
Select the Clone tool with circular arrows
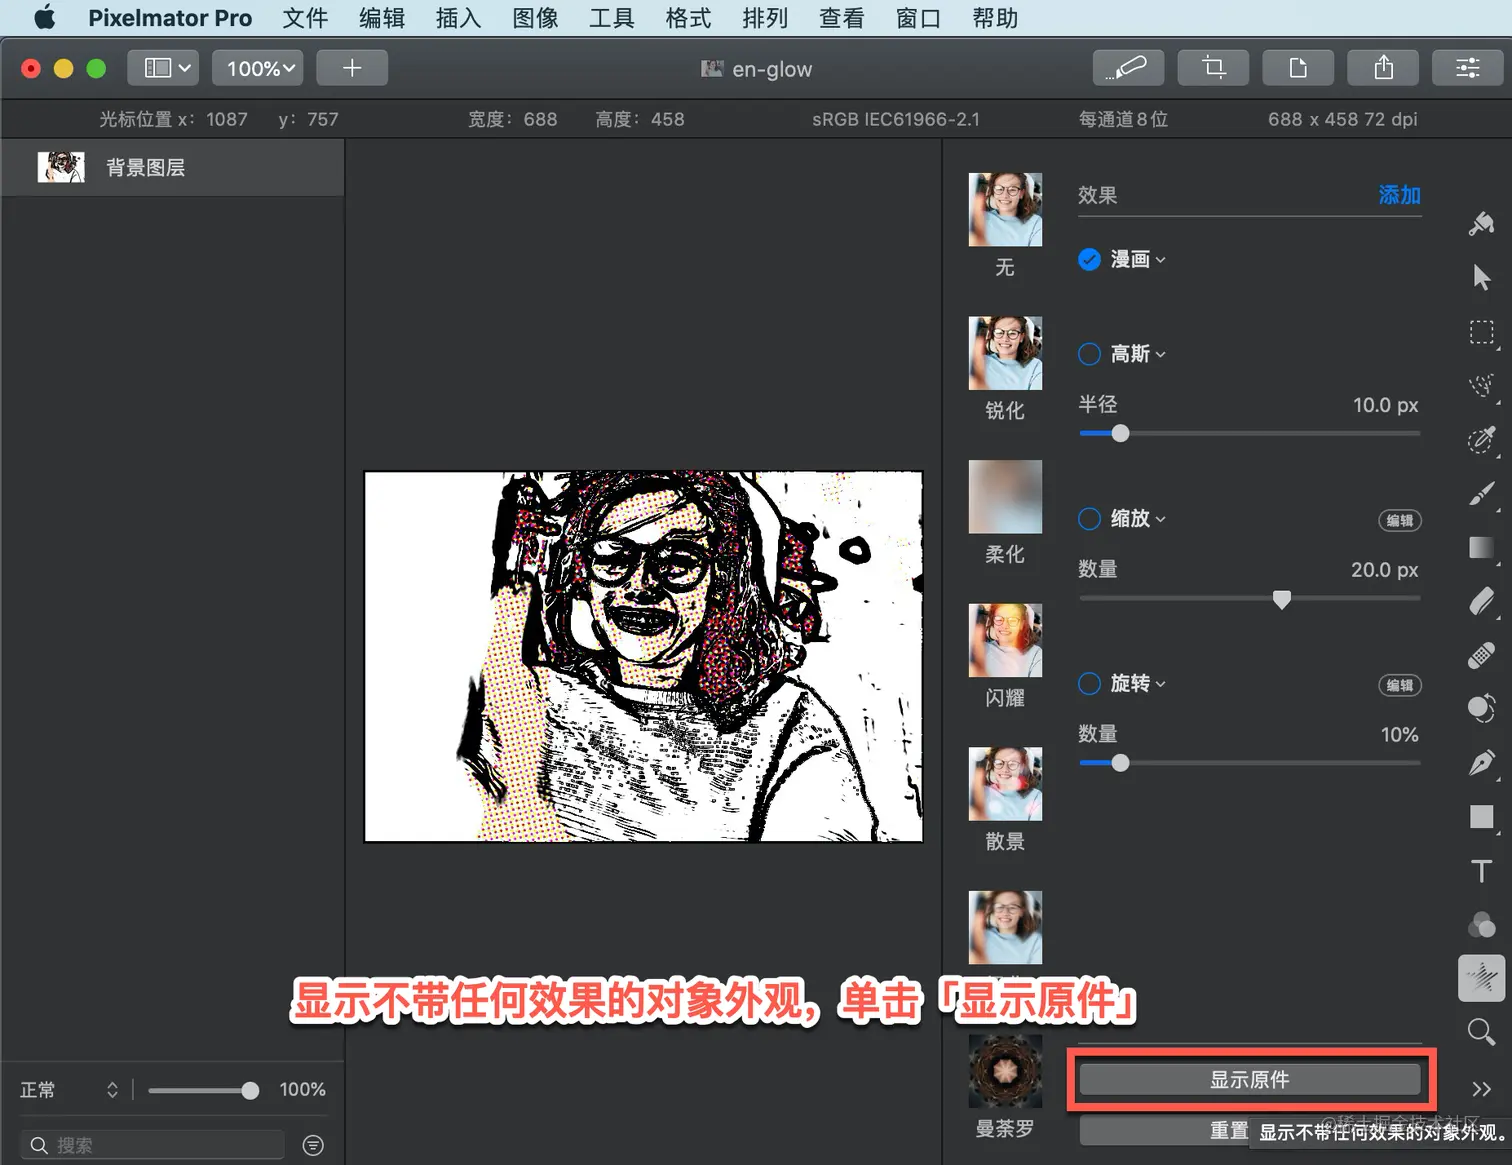click(x=1481, y=709)
